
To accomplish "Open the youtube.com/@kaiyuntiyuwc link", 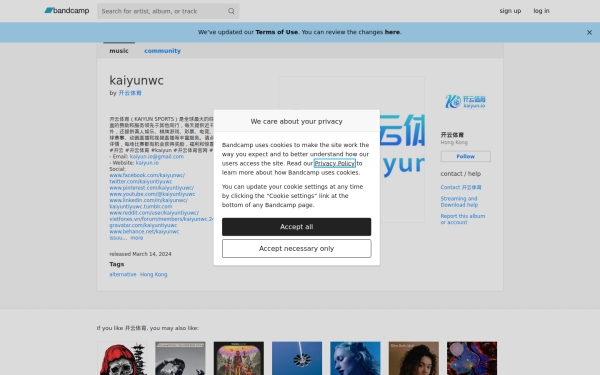I will (152, 194).
